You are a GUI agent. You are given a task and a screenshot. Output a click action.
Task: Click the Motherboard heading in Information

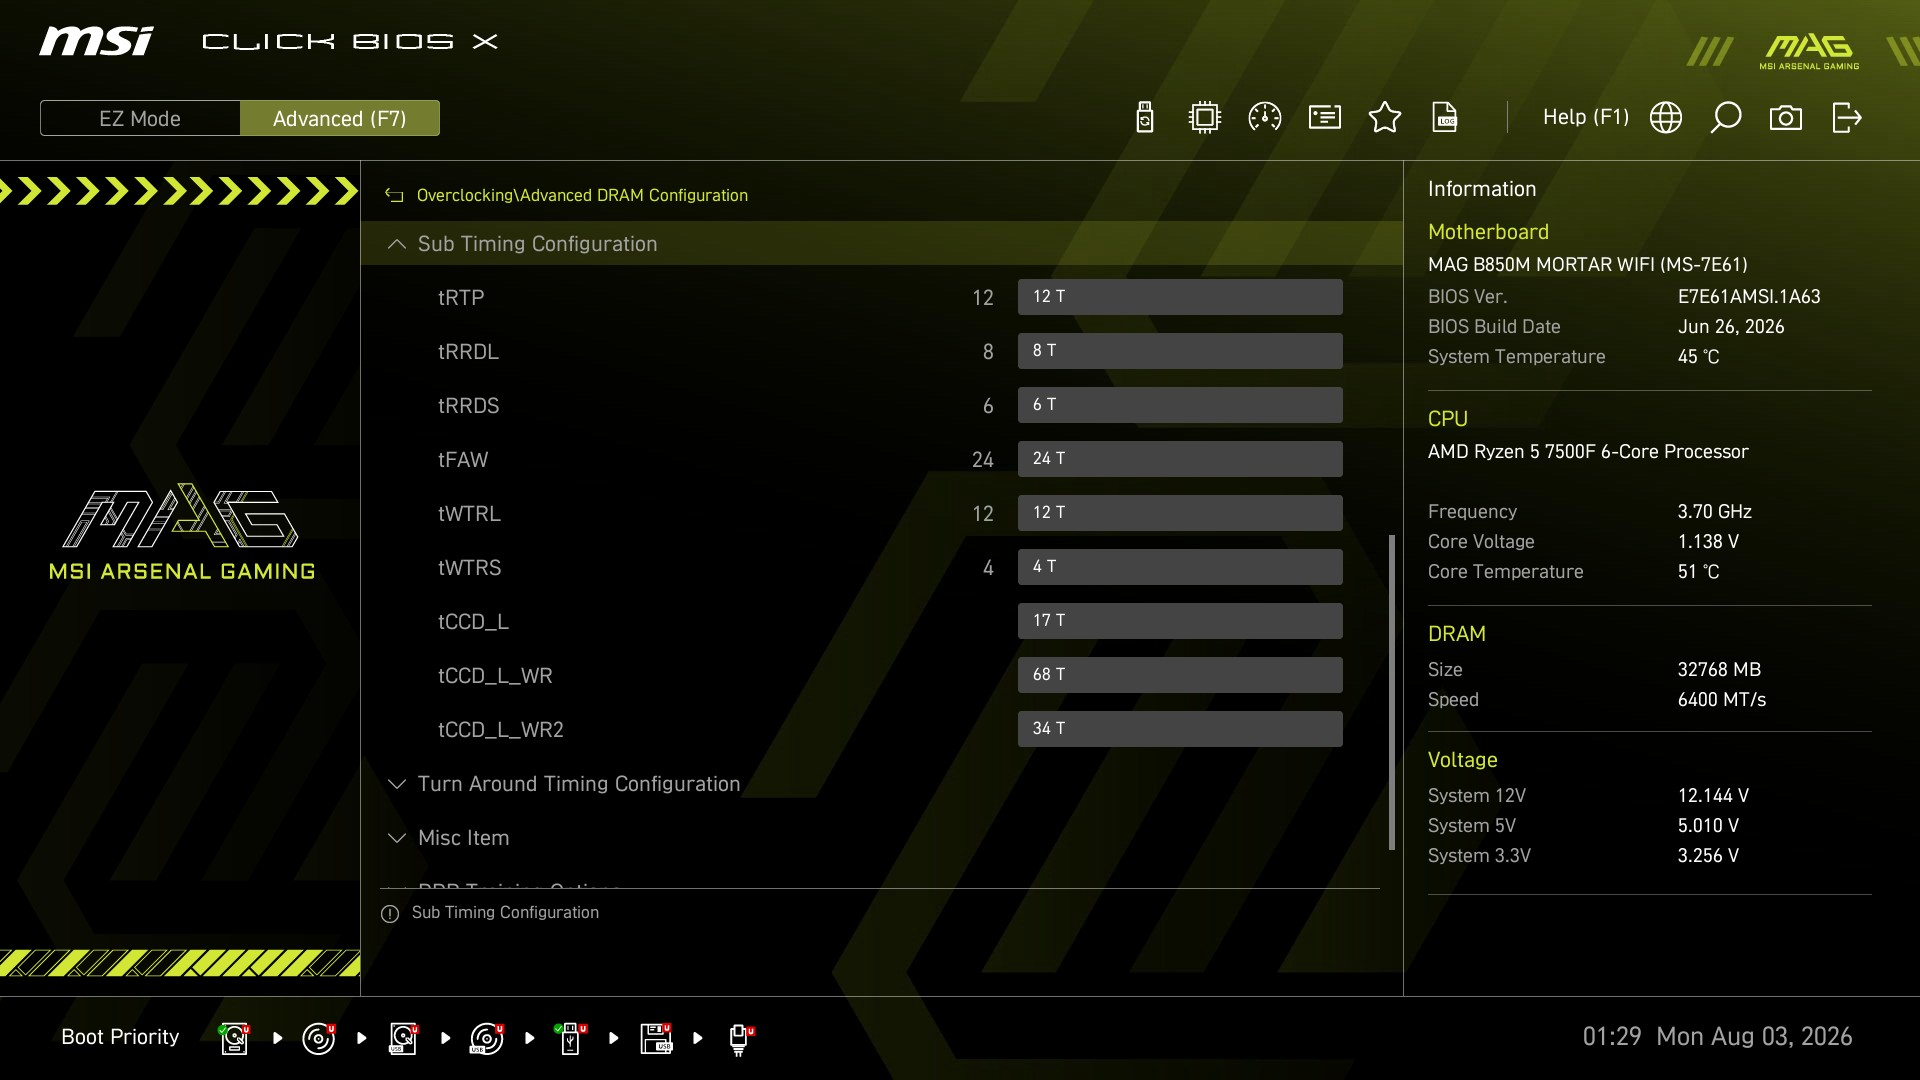coord(1488,232)
